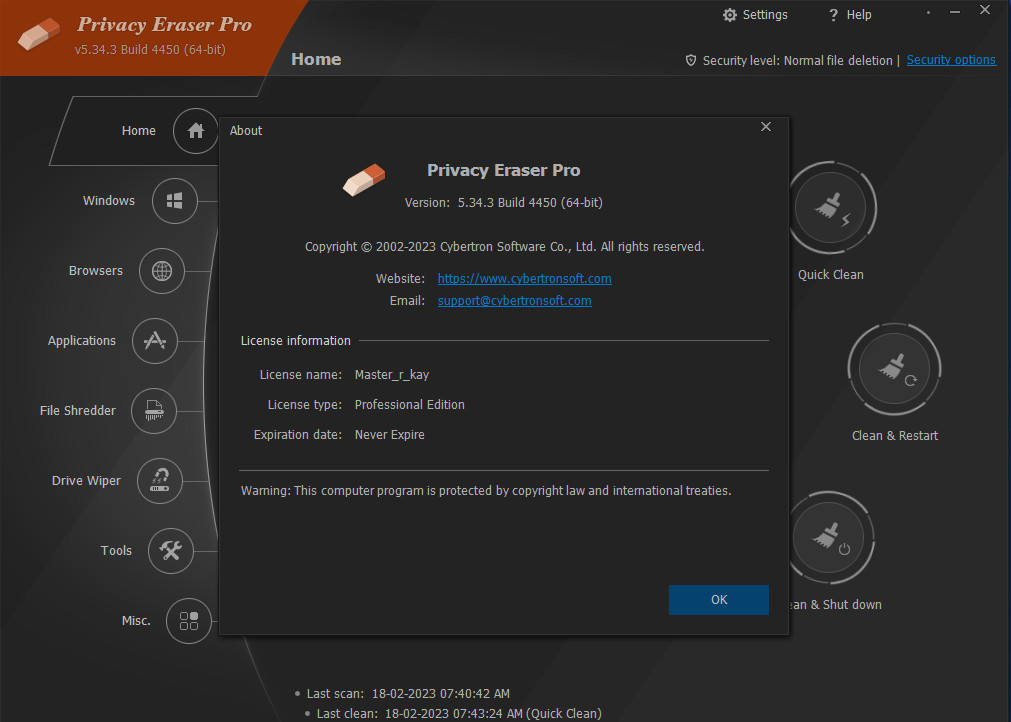Screen dimensions: 1011x722
Task: Select the Browsers sidebar label
Action: [96, 271]
